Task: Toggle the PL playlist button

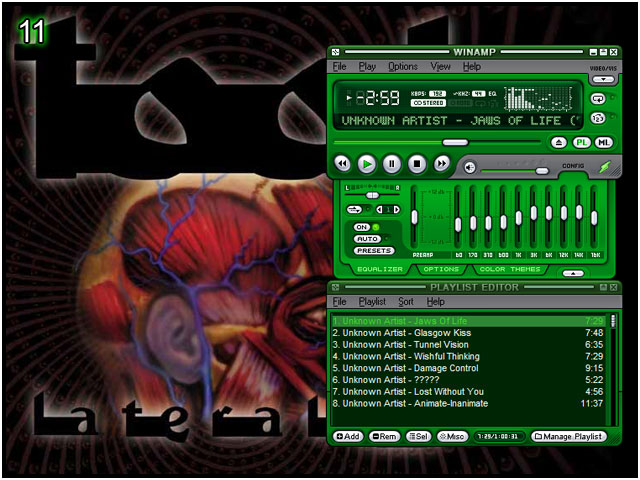Action: point(582,142)
